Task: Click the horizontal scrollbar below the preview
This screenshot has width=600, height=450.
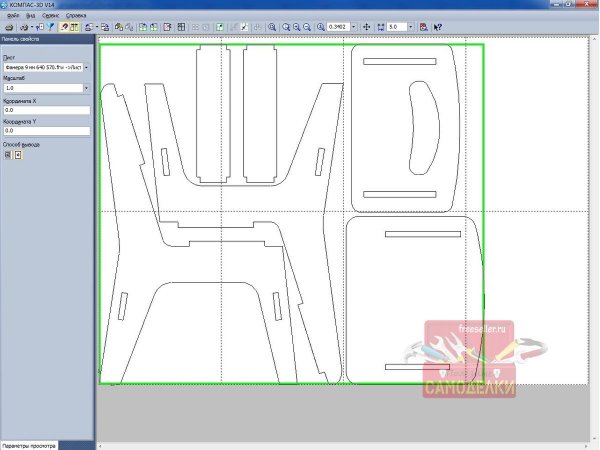Action: [x=340, y=444]
